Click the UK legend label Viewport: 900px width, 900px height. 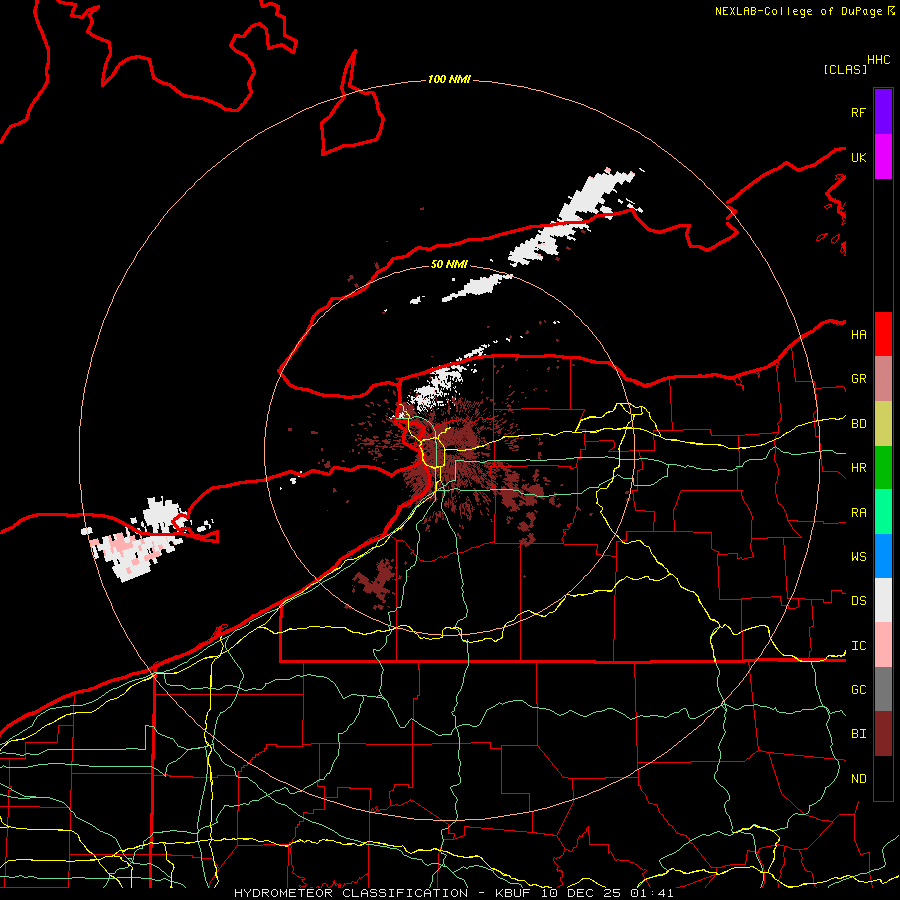tap(858, 157)
